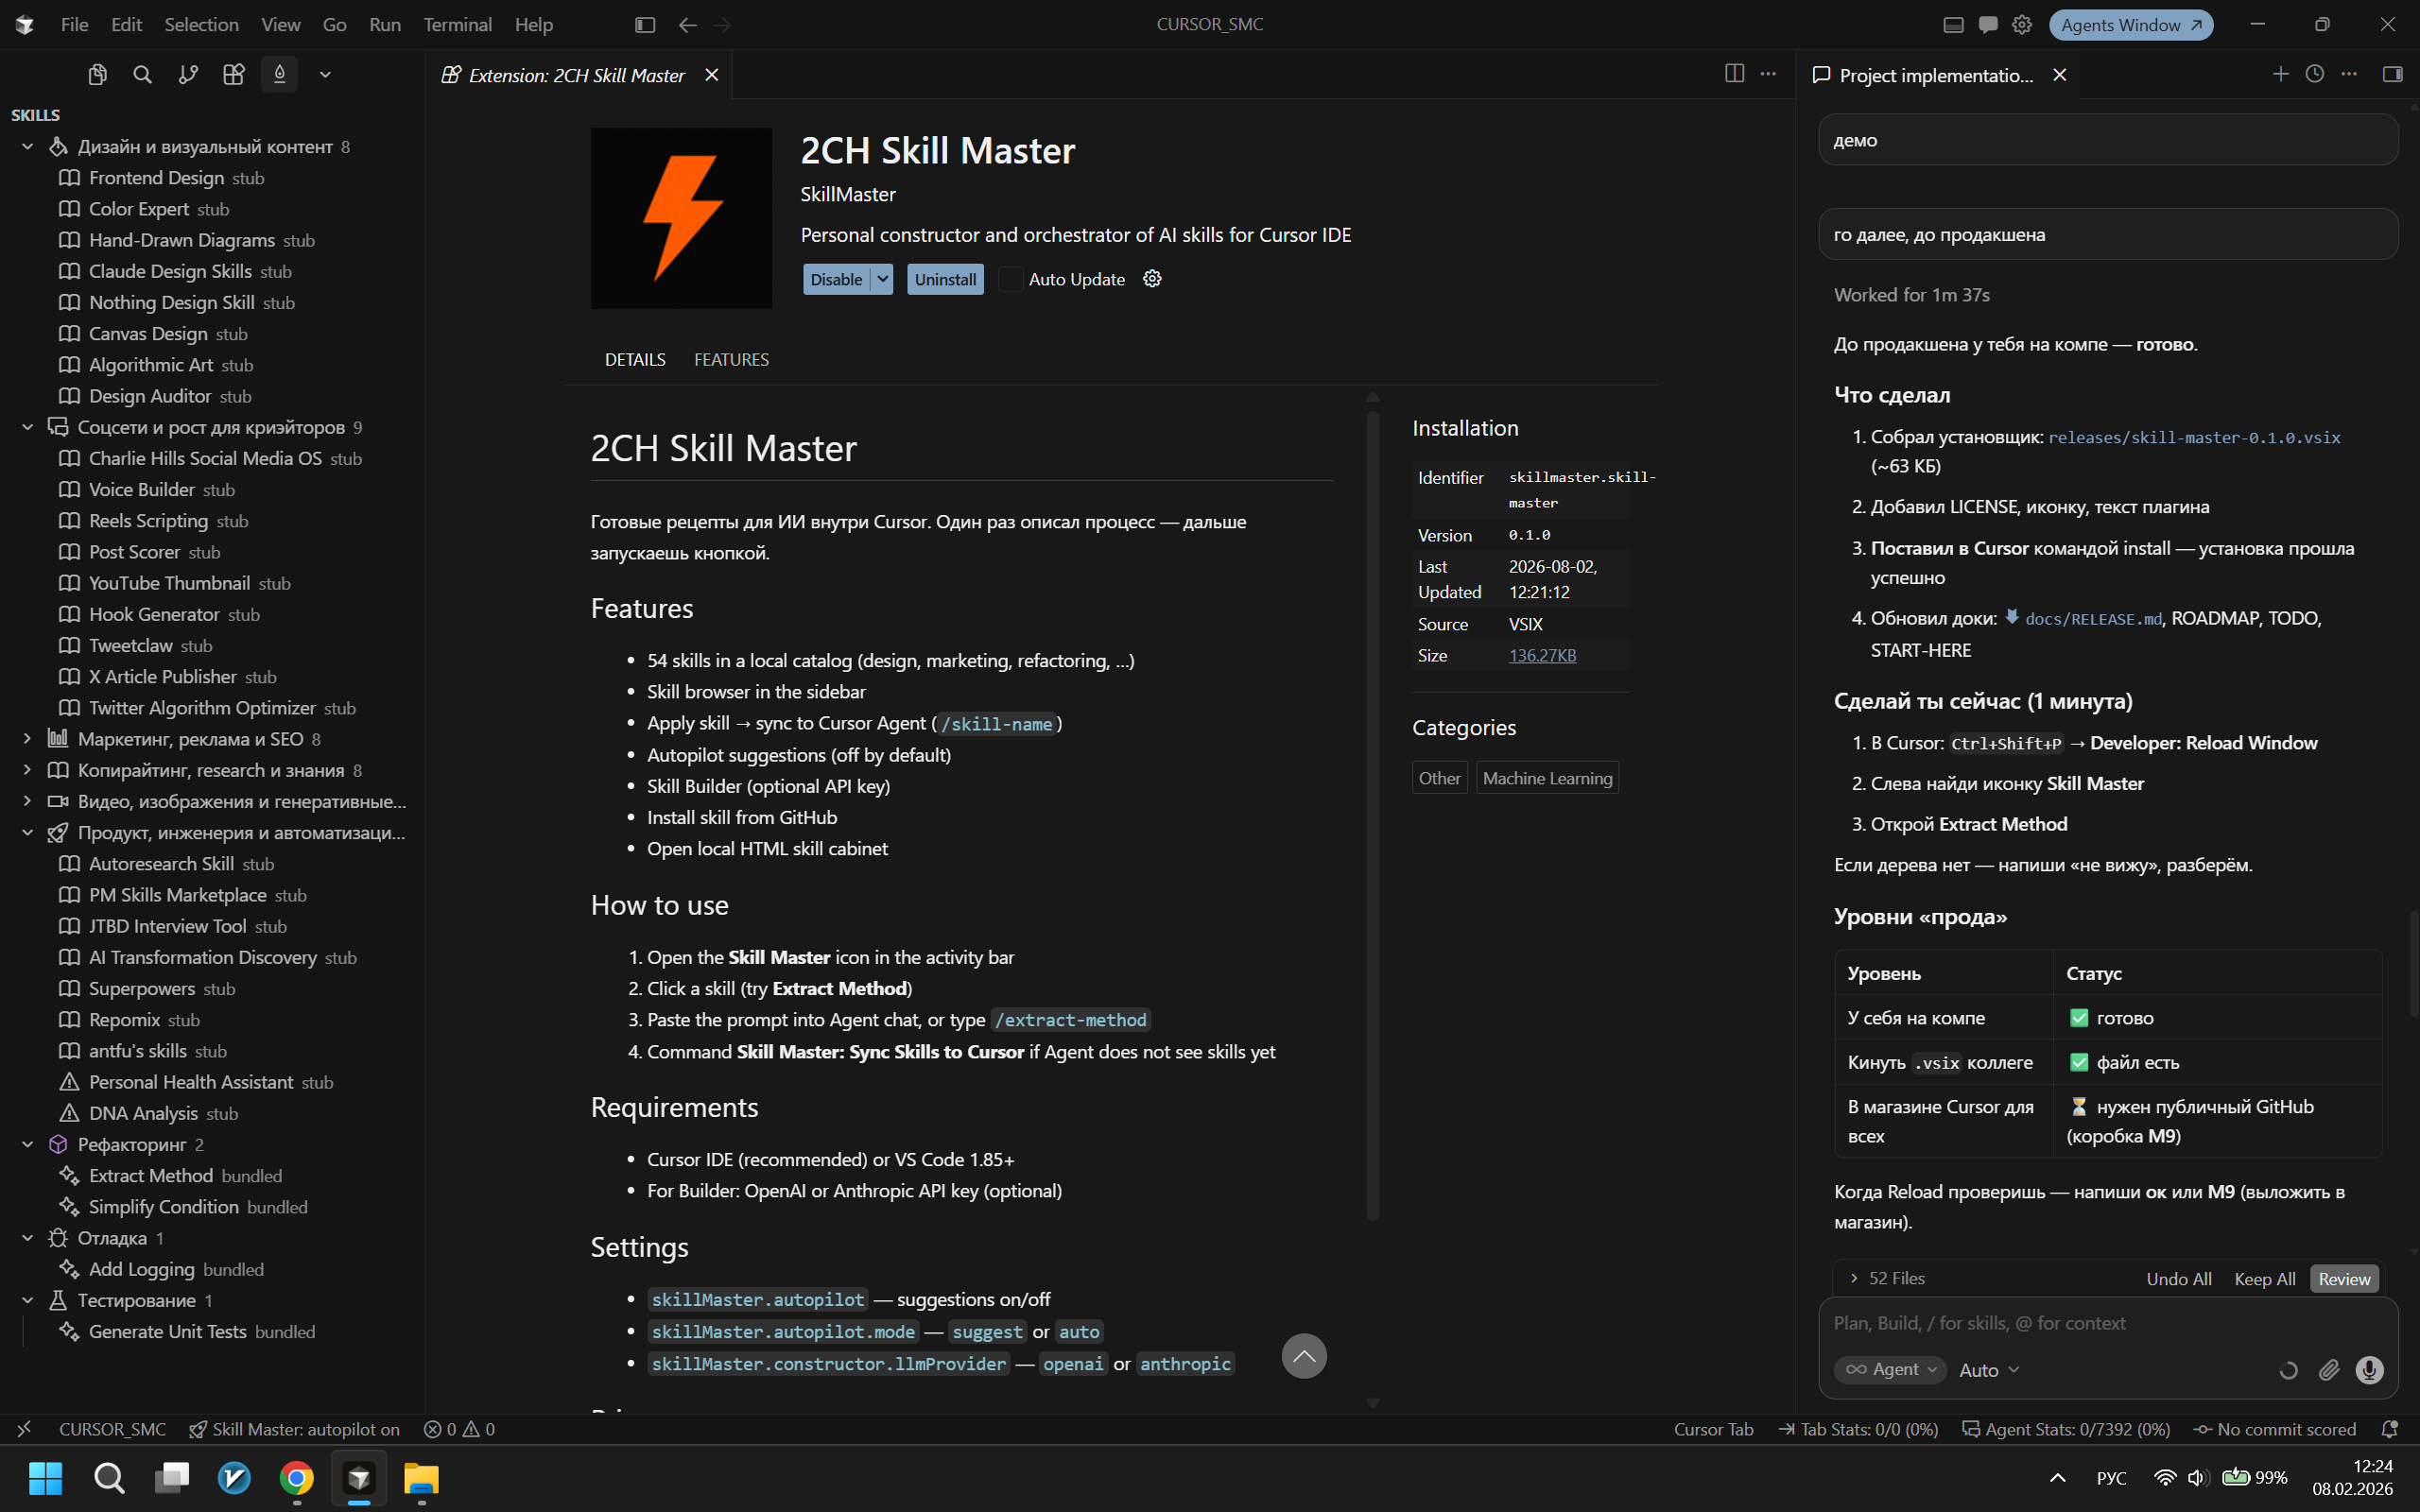Open editor more actions ellipsis
The image size is (2420, 1512).
point(1768,74)
